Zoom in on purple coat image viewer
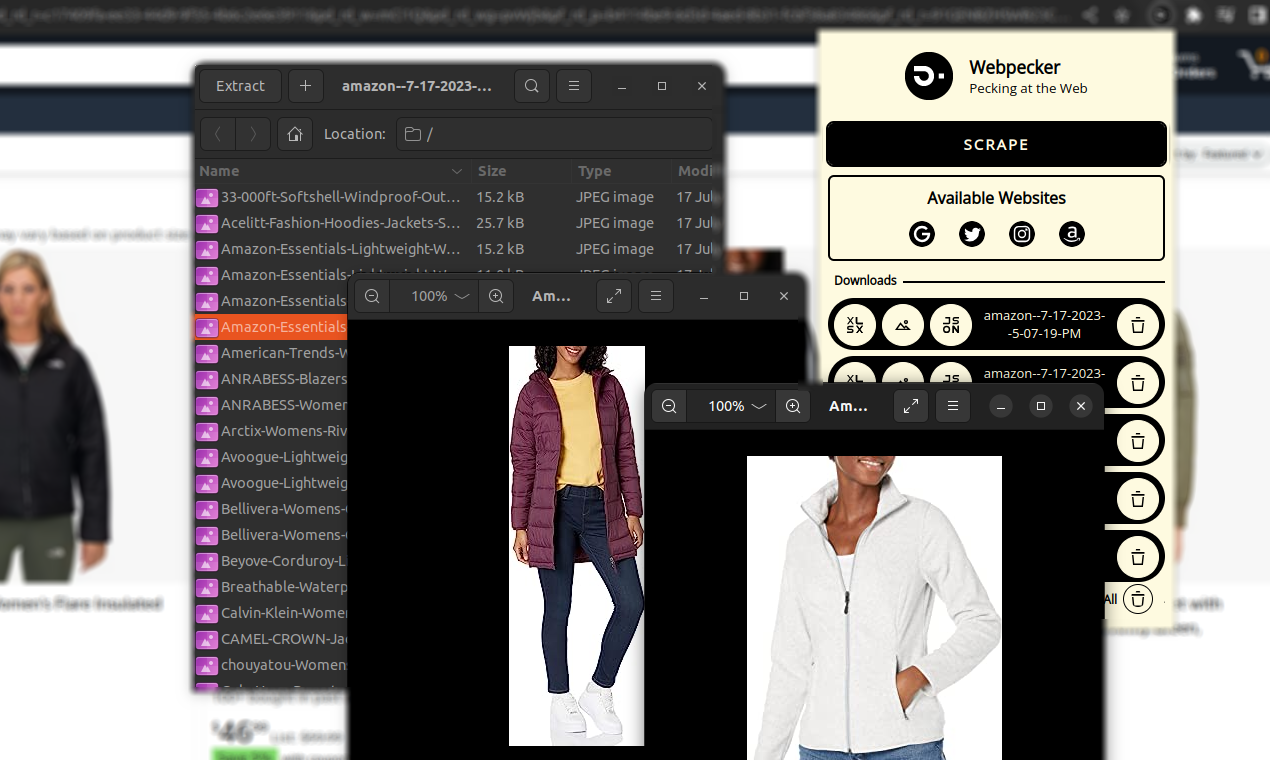1270x760 pixels. pyautogui.click(x=496, y=296)
